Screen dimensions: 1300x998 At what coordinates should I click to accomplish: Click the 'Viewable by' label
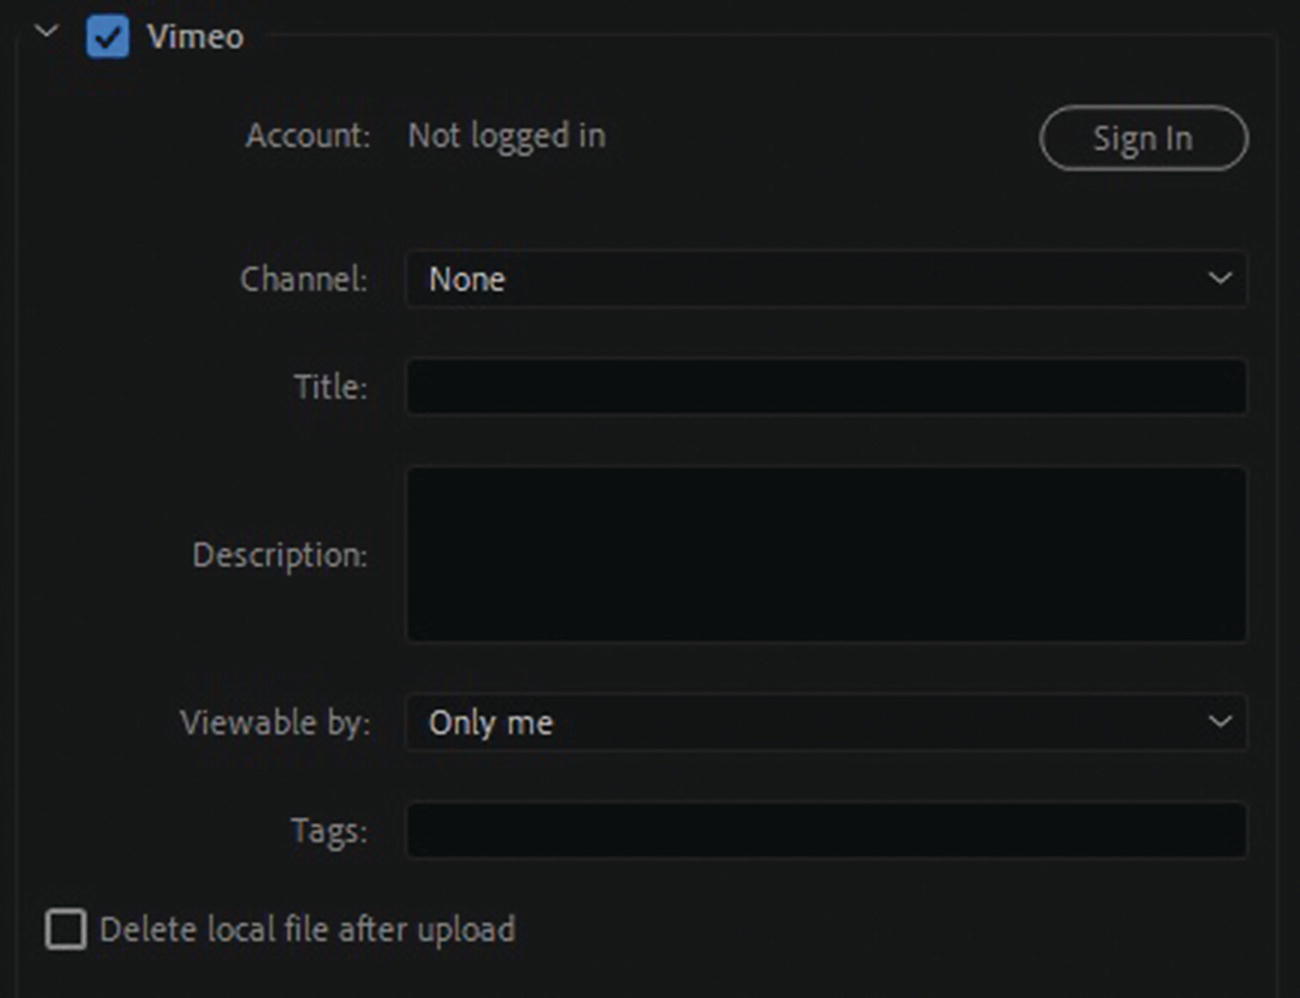(275, 722)
